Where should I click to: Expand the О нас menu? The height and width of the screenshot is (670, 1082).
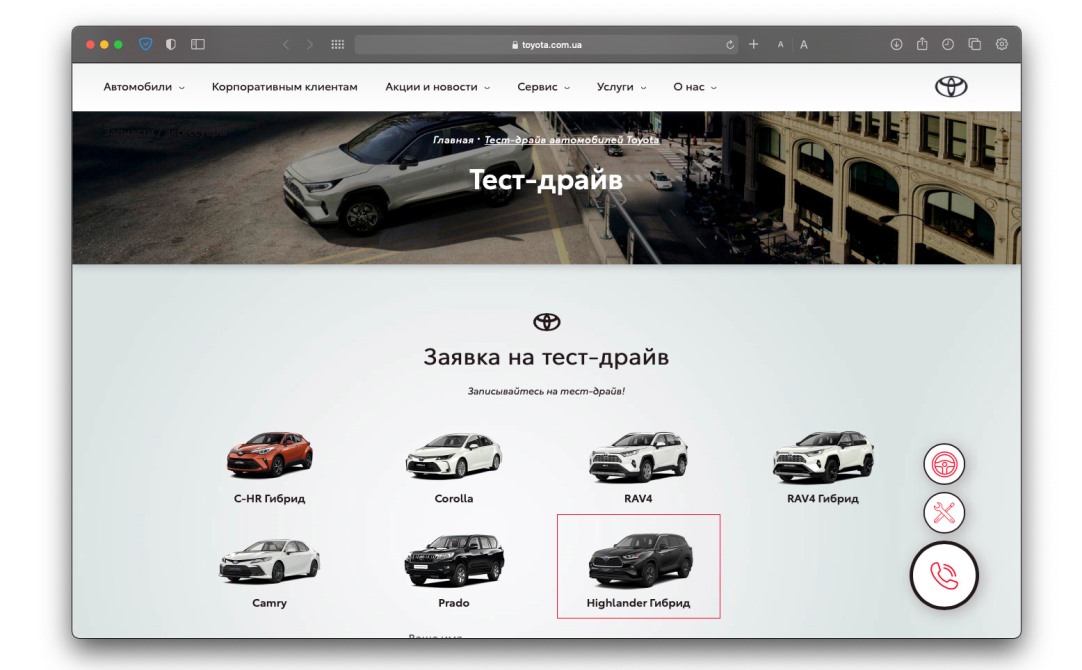[x=695, y=87]
